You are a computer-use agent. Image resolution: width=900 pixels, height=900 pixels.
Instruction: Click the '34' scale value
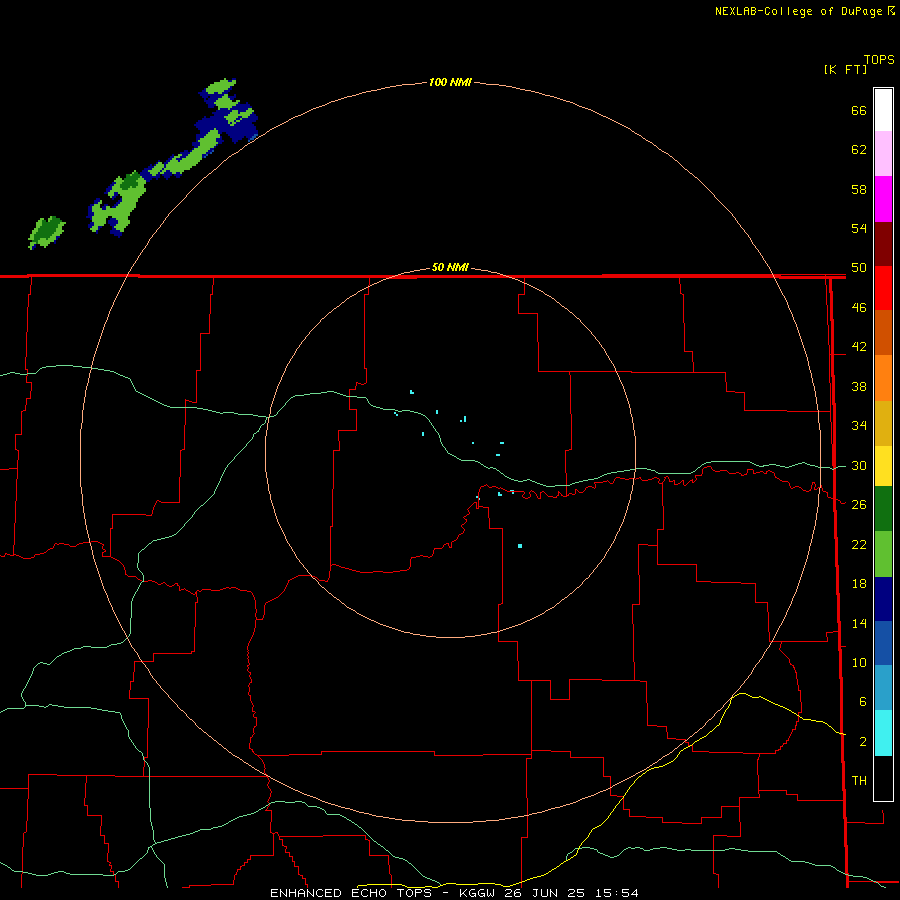[859, 425]
